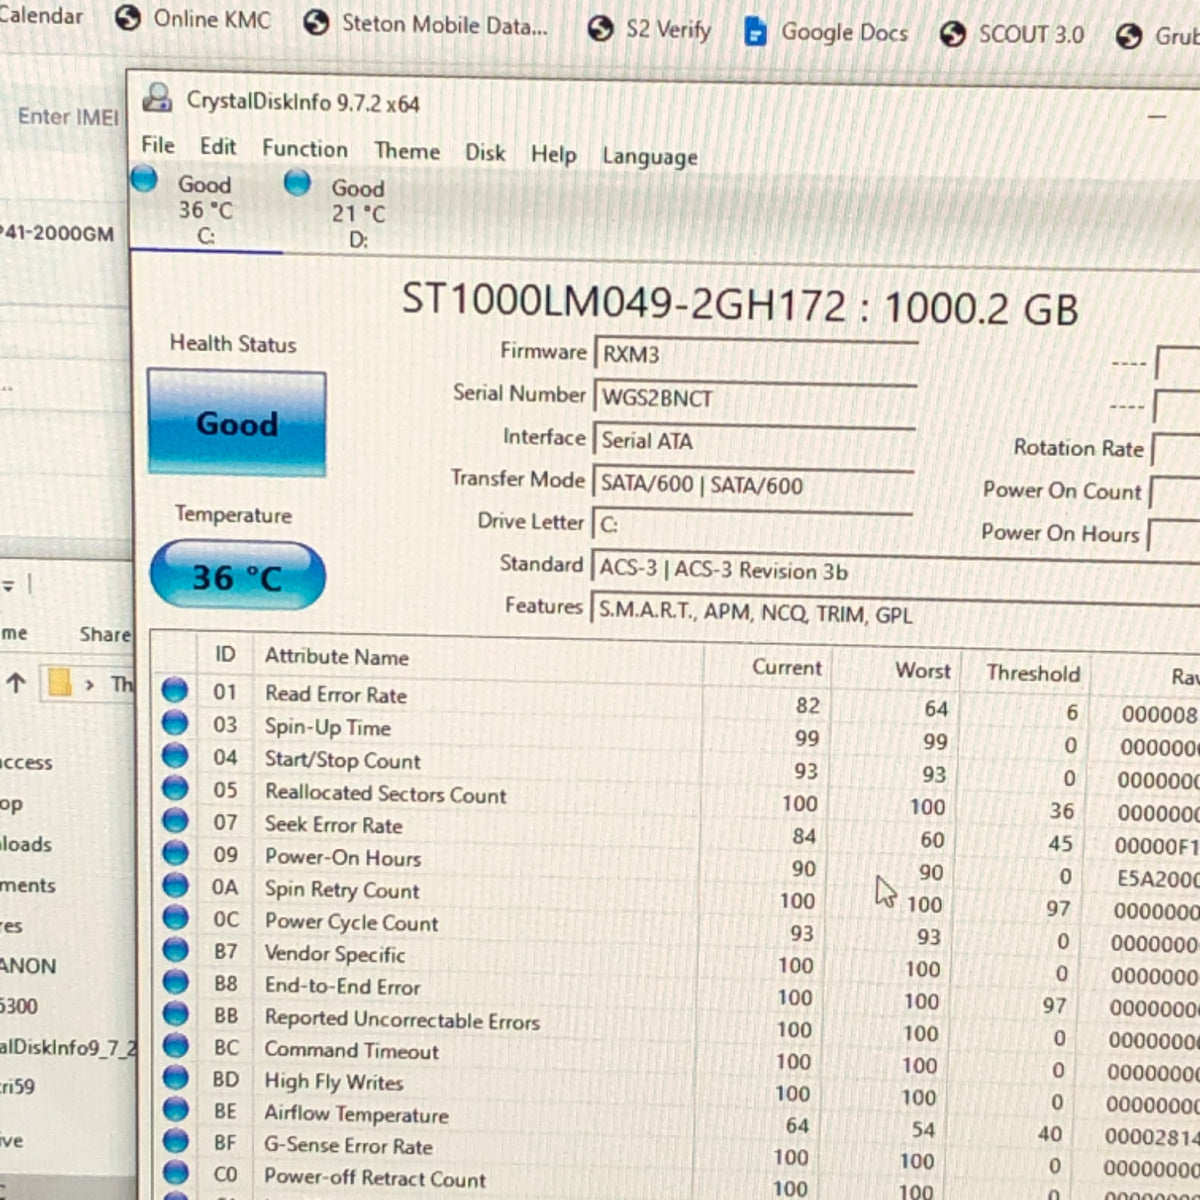This screenshot has height=1200, width=1200.
Task: Click the Enter IMEI field in browser
Action: click(68, 116)
